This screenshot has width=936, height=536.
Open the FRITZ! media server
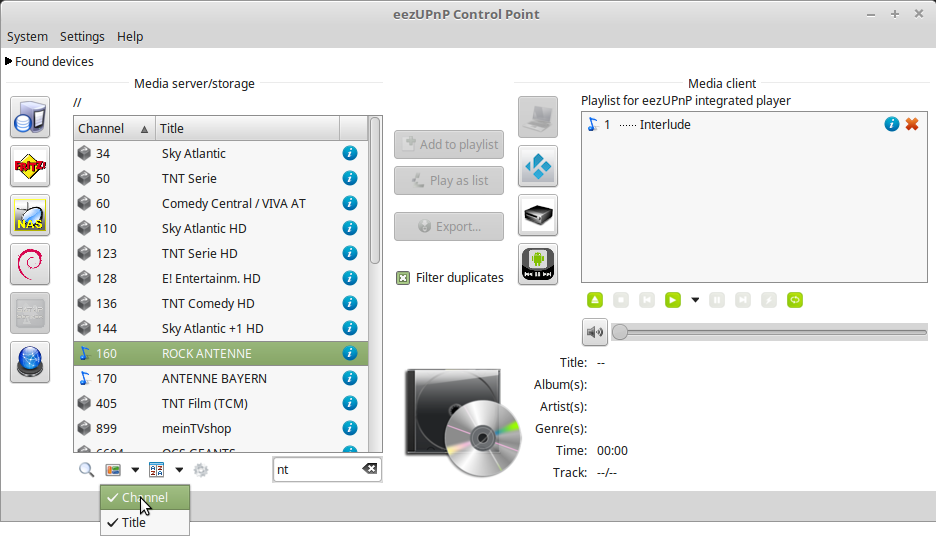[x=30, y=166]
